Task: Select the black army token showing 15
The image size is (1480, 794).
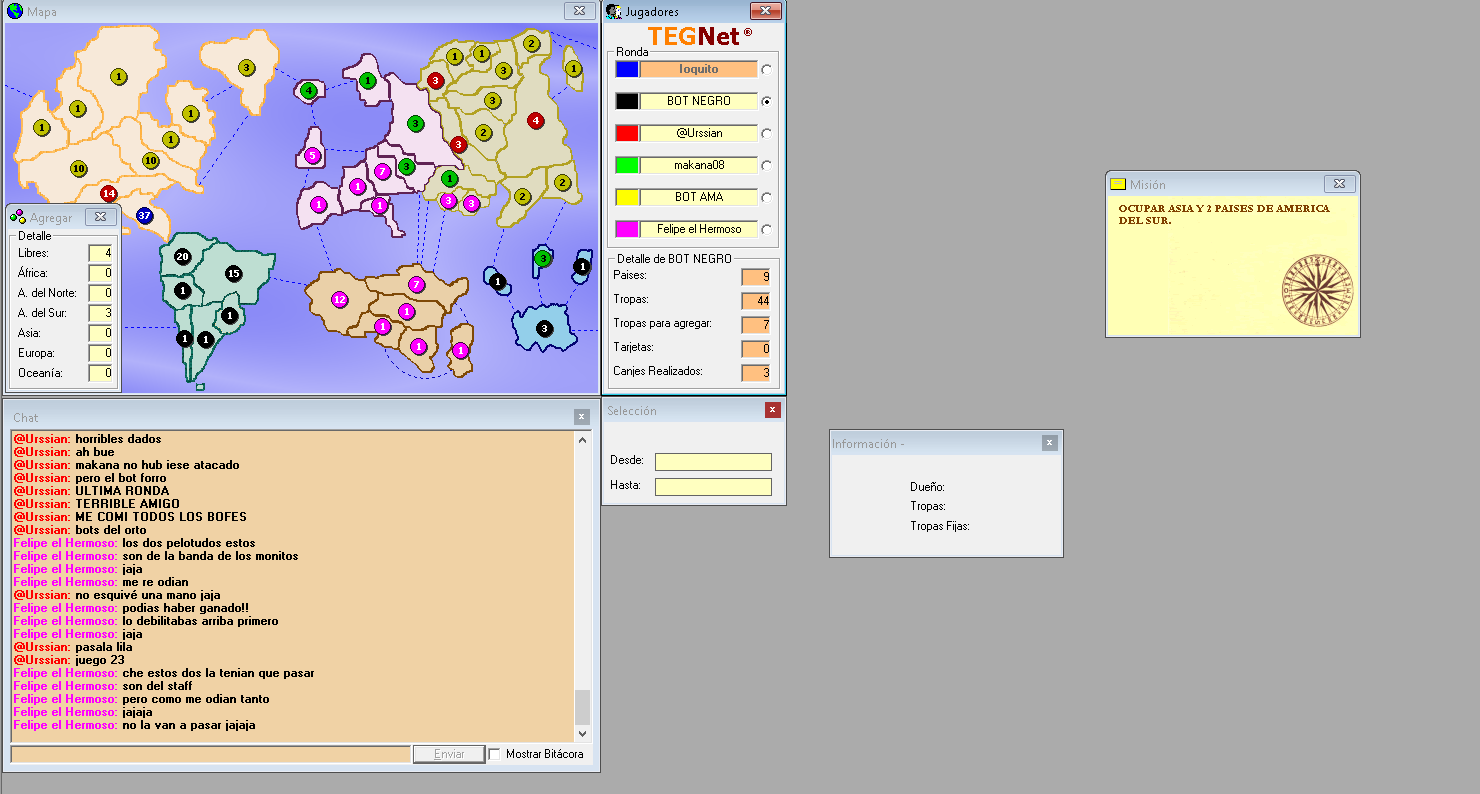Action: pyautogui.click(x=234, y=273)
